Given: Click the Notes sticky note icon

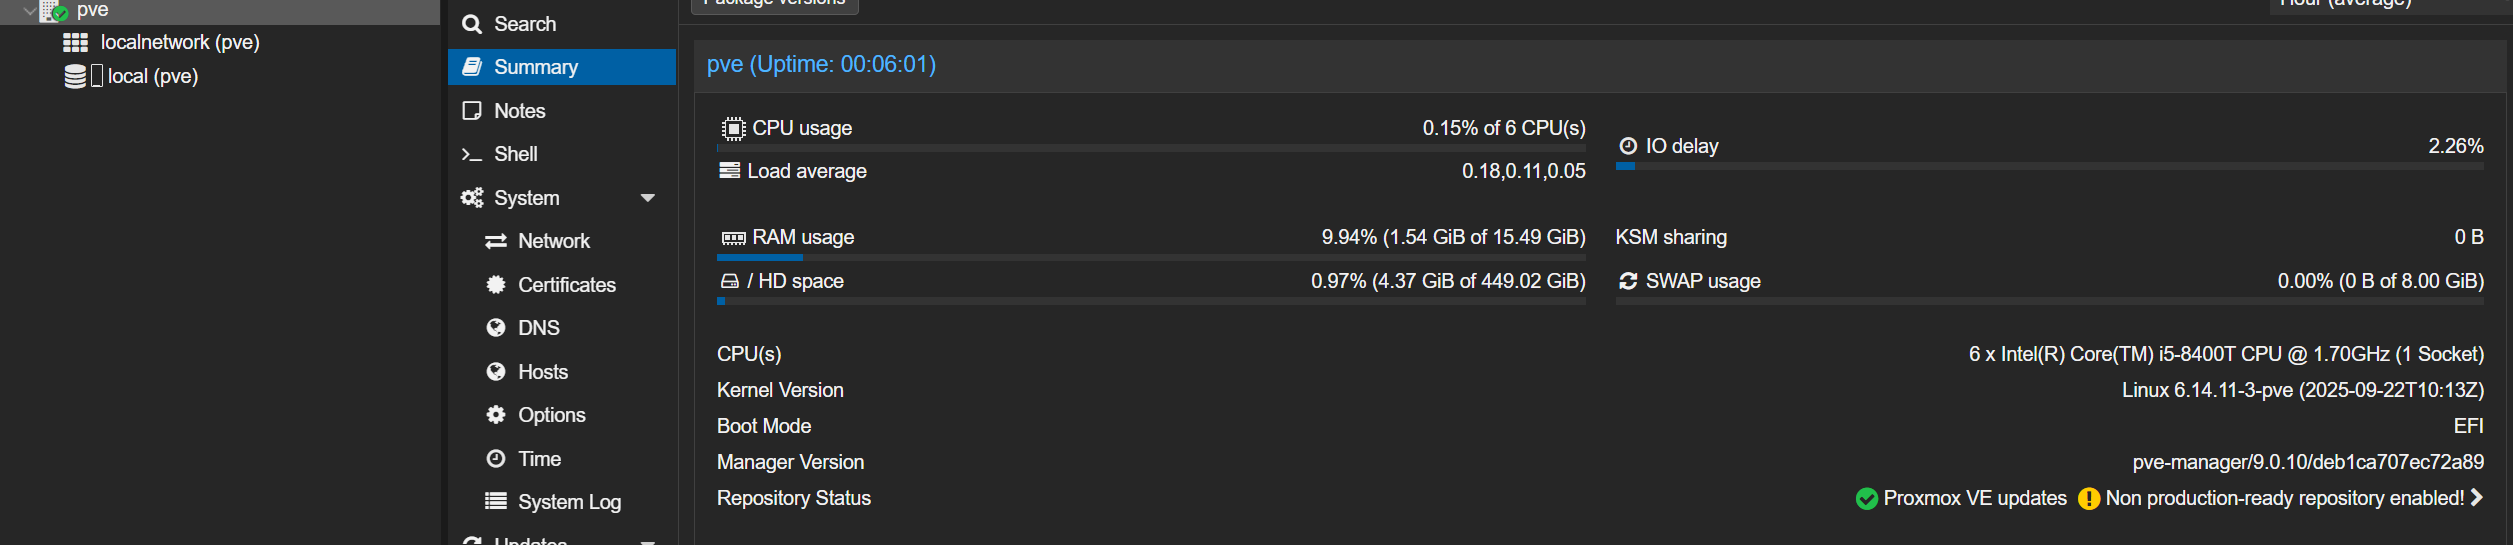Looking at the screenshot, I should [x=472, y=111].
